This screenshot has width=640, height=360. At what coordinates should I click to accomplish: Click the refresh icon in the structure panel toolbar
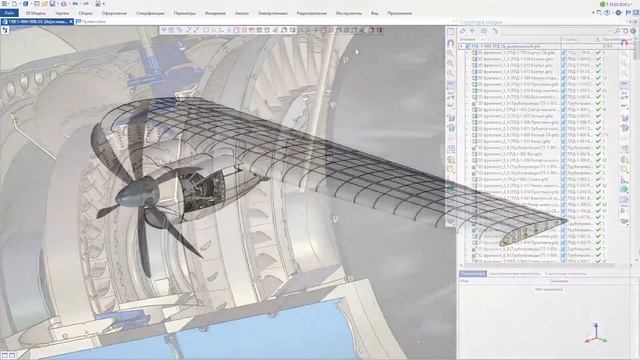(x=462, y=31)
